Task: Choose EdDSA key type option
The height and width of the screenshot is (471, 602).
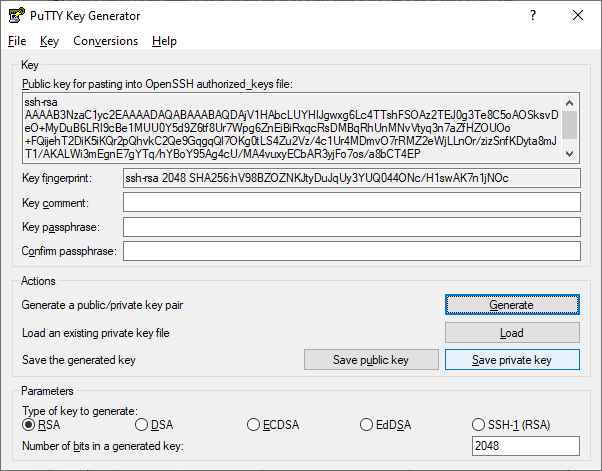Action: click(x=367, y=425)
